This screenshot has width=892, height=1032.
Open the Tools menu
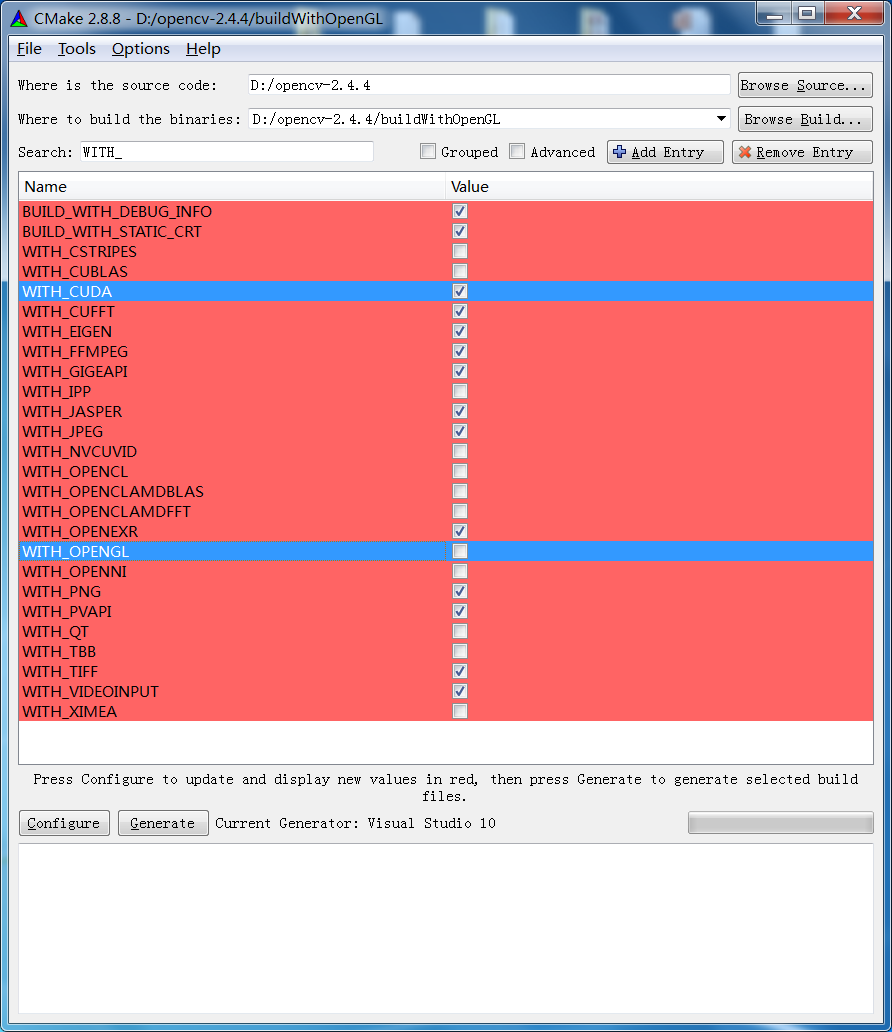tap(76, 49)
